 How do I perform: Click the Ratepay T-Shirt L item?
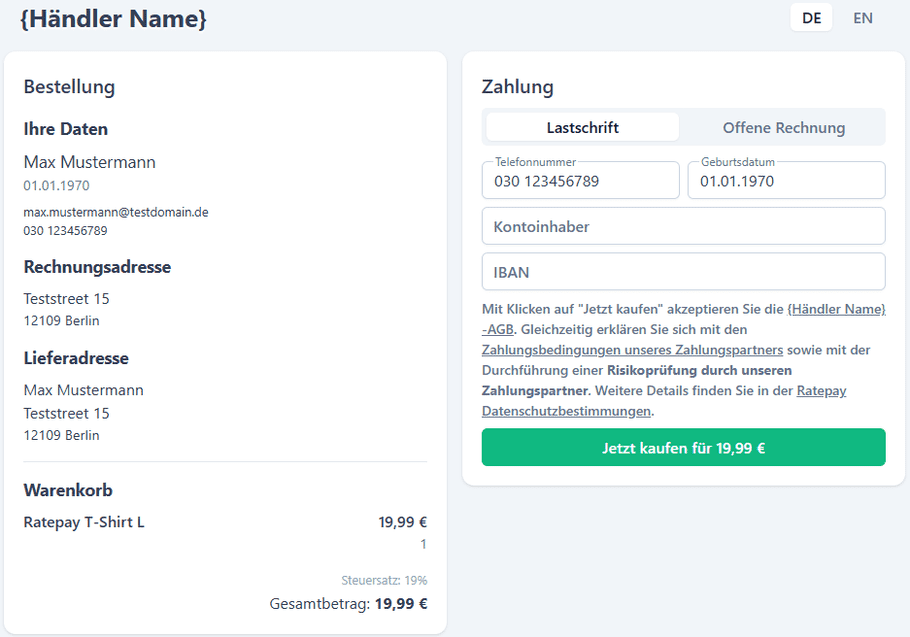(84, 522)
